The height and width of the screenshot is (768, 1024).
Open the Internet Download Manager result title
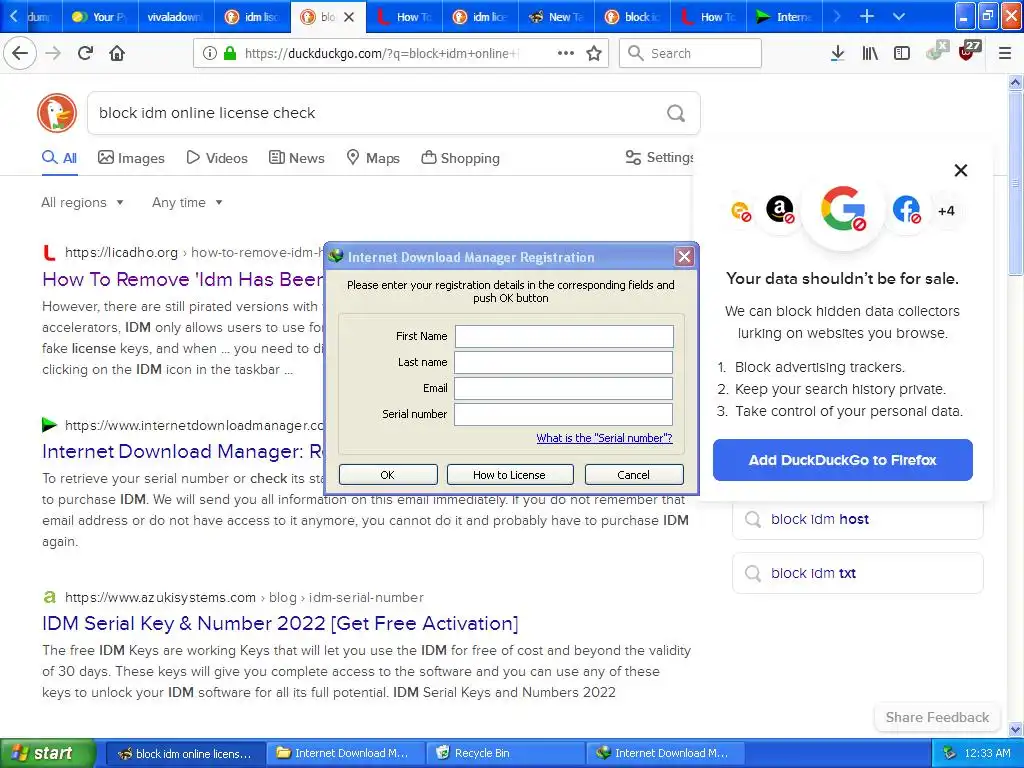(183, 451)
